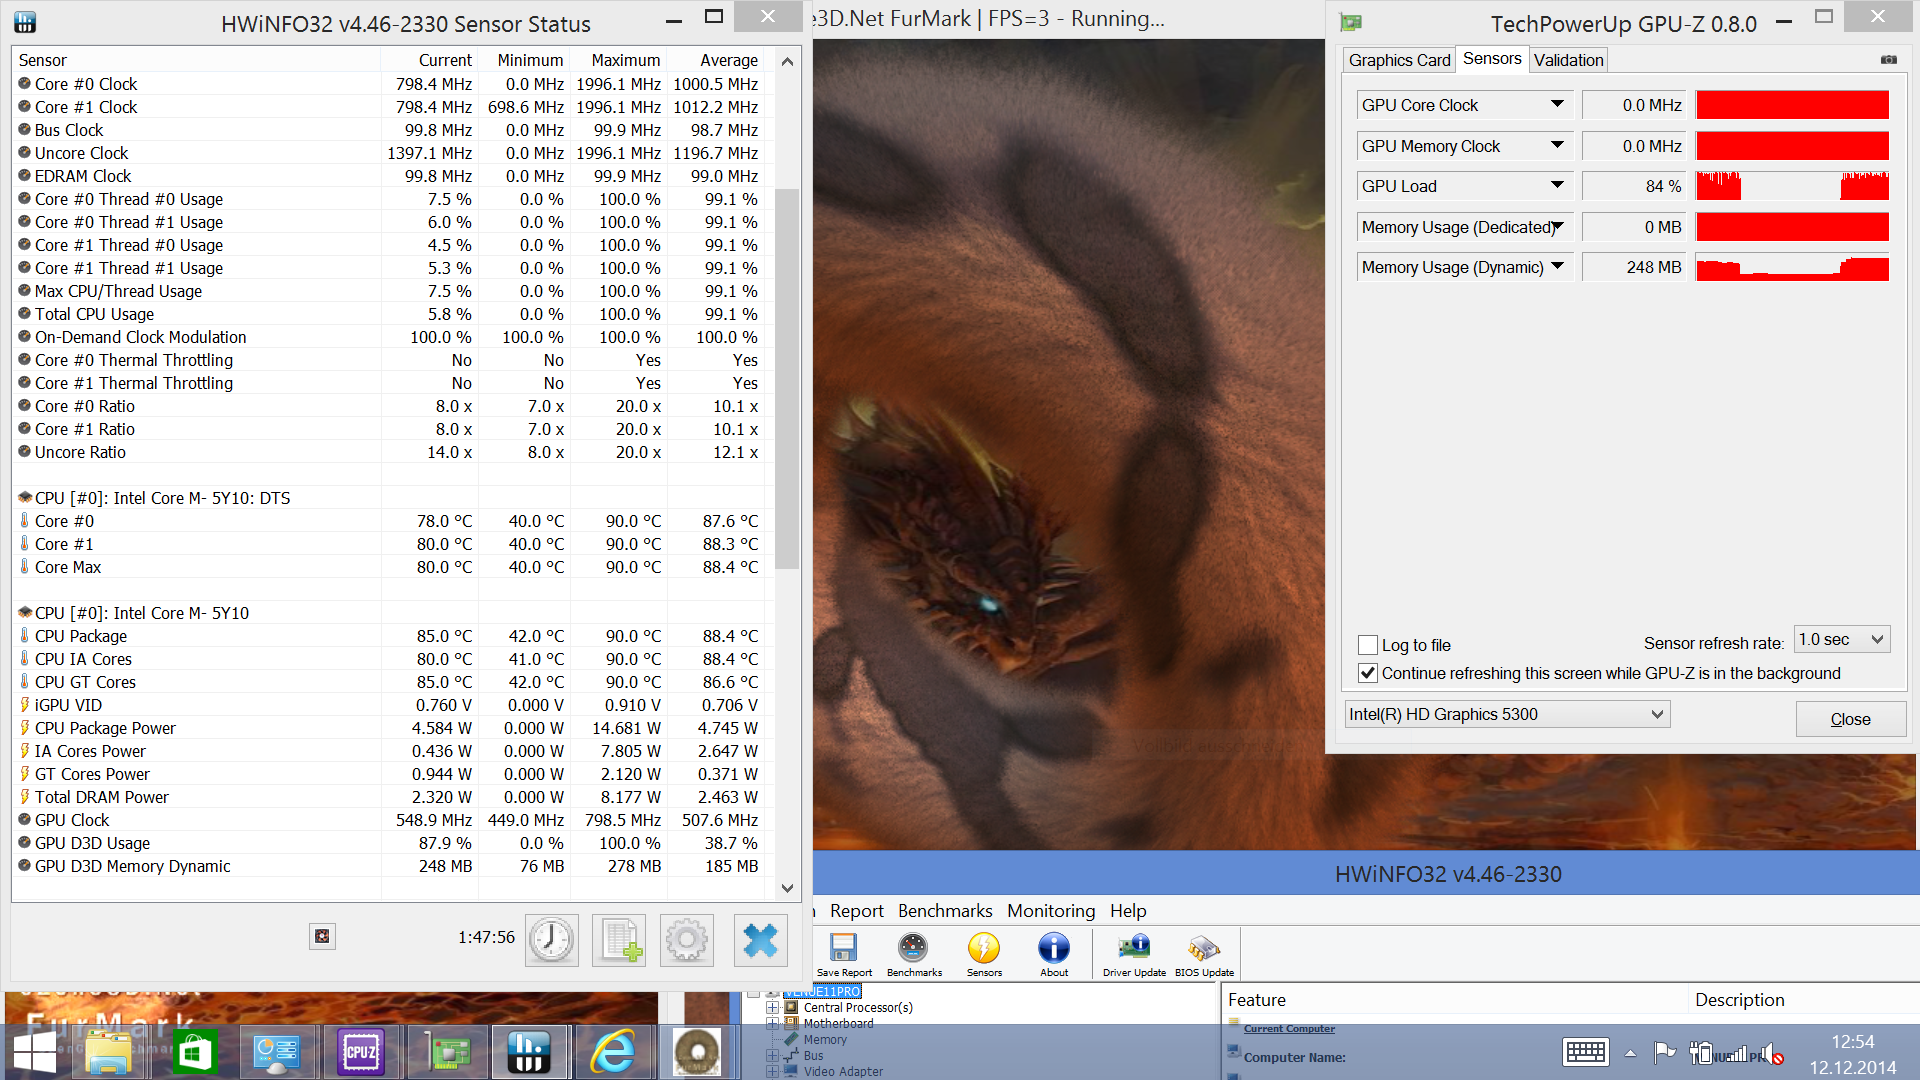Open sensor settings via the gear icon

[686, 940]
